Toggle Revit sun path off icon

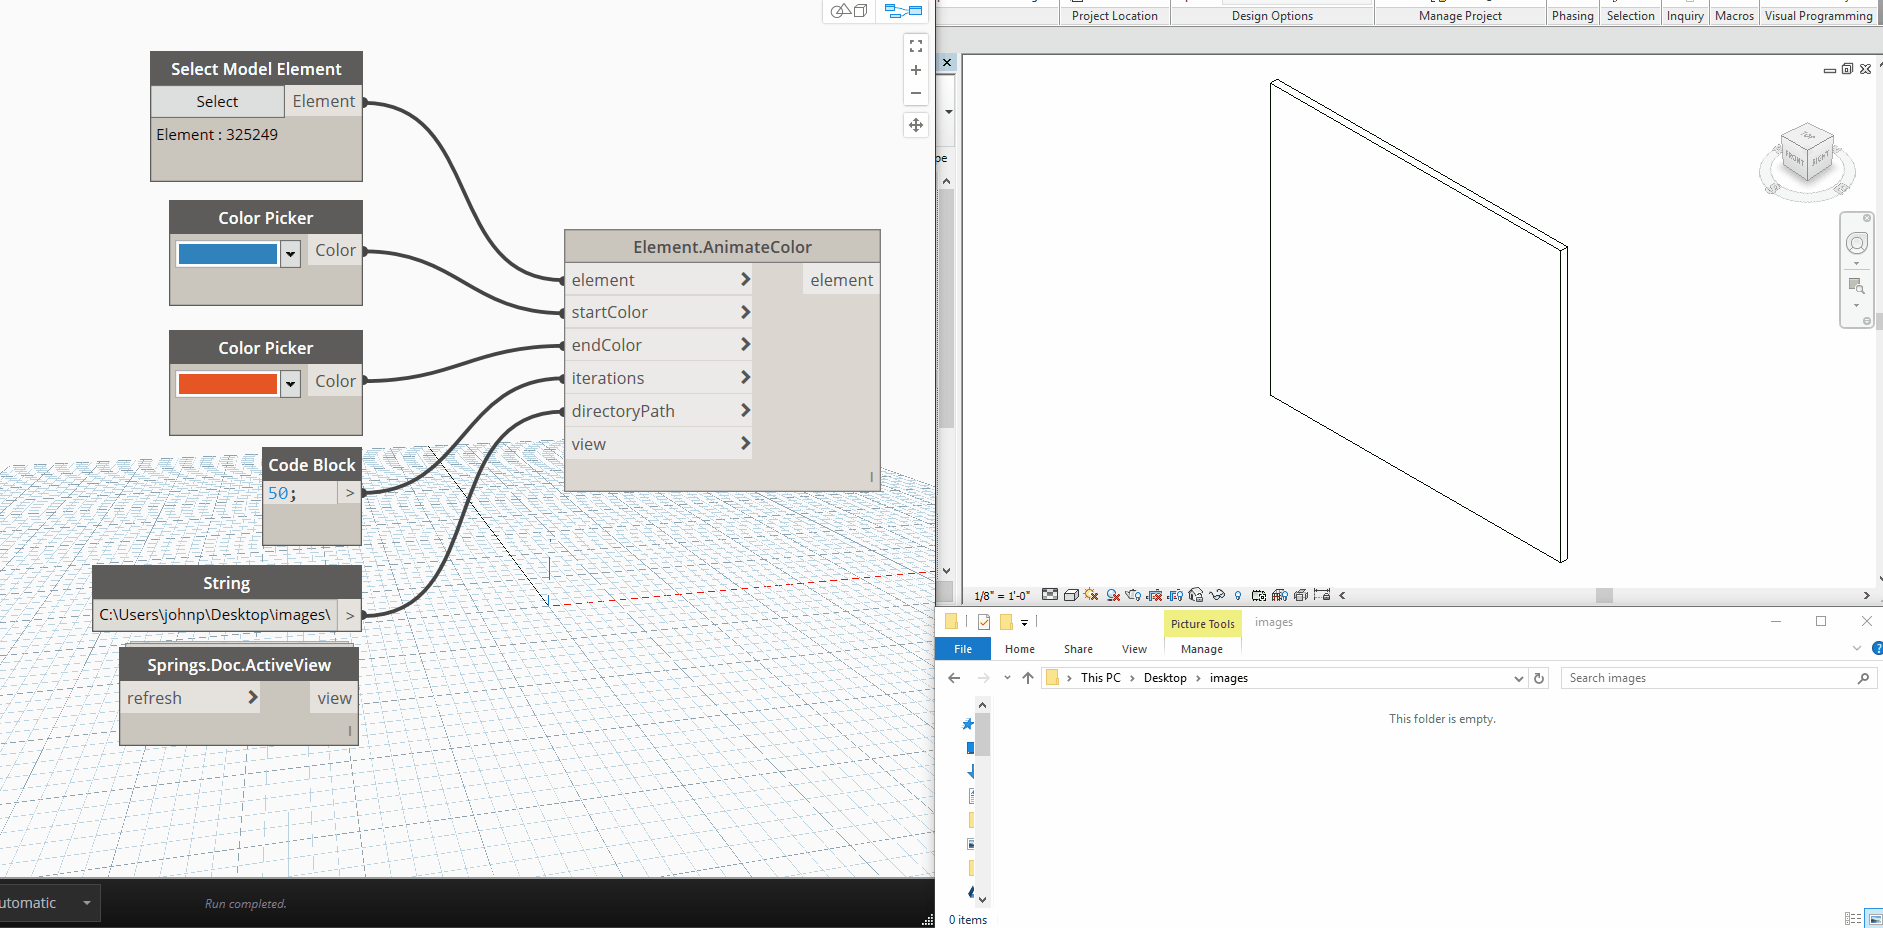point(1091,595)
